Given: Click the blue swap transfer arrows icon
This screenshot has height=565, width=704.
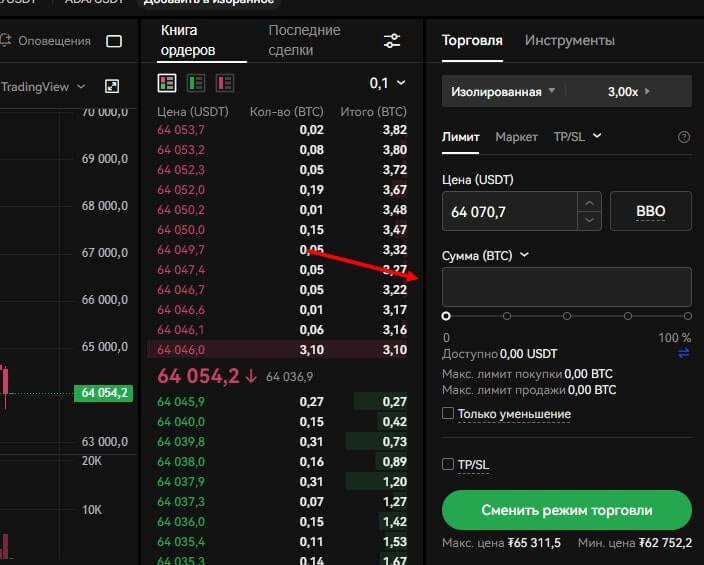Looking at the screenshot, I should tap(684, 353).
